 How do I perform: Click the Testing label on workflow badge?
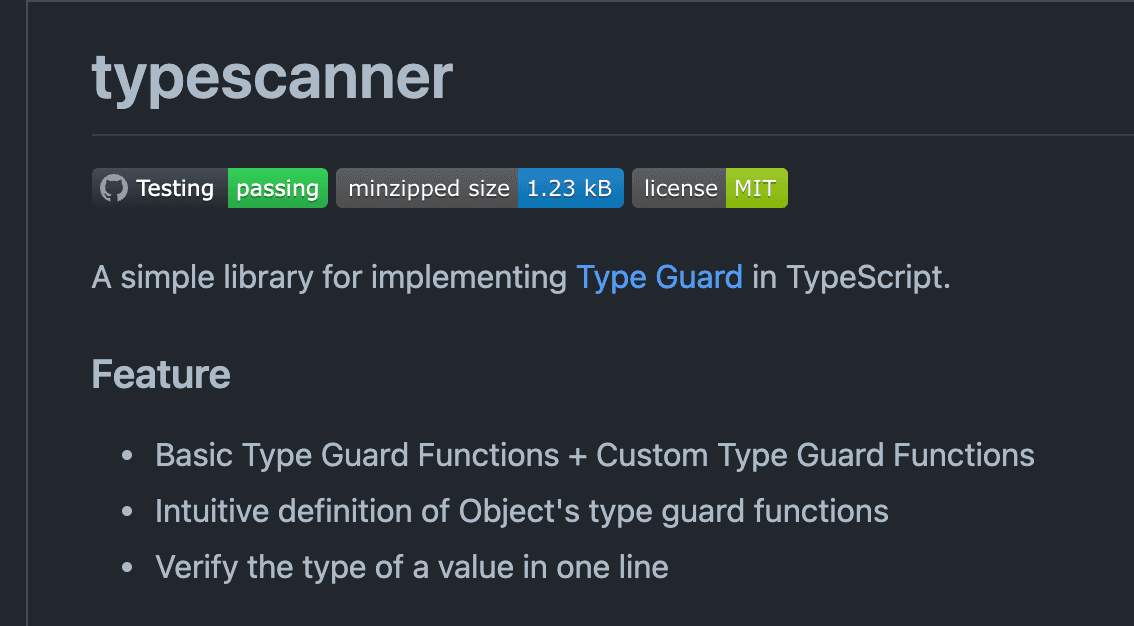pos(175,188)
